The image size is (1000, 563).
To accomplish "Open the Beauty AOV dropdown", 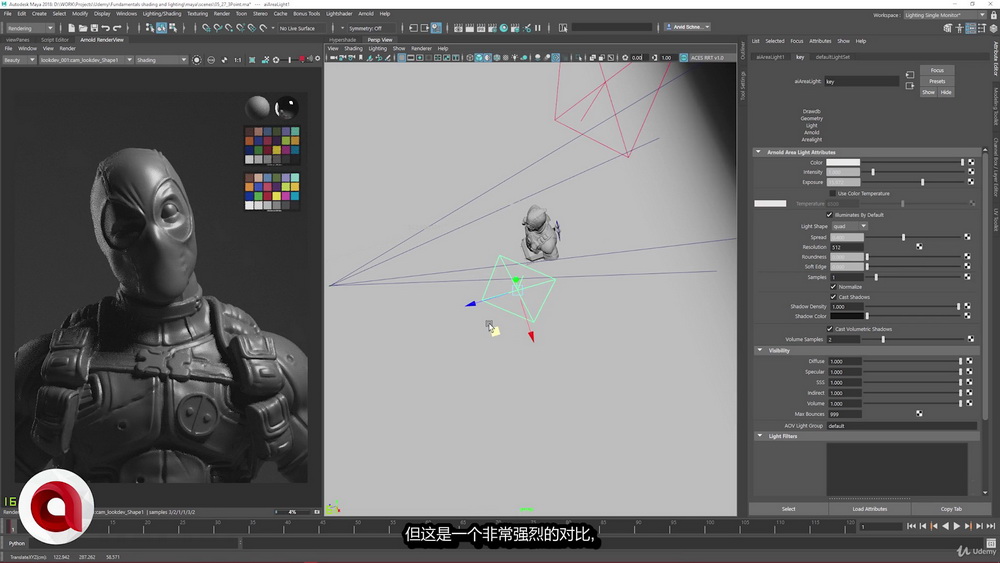I will (19, 60).
